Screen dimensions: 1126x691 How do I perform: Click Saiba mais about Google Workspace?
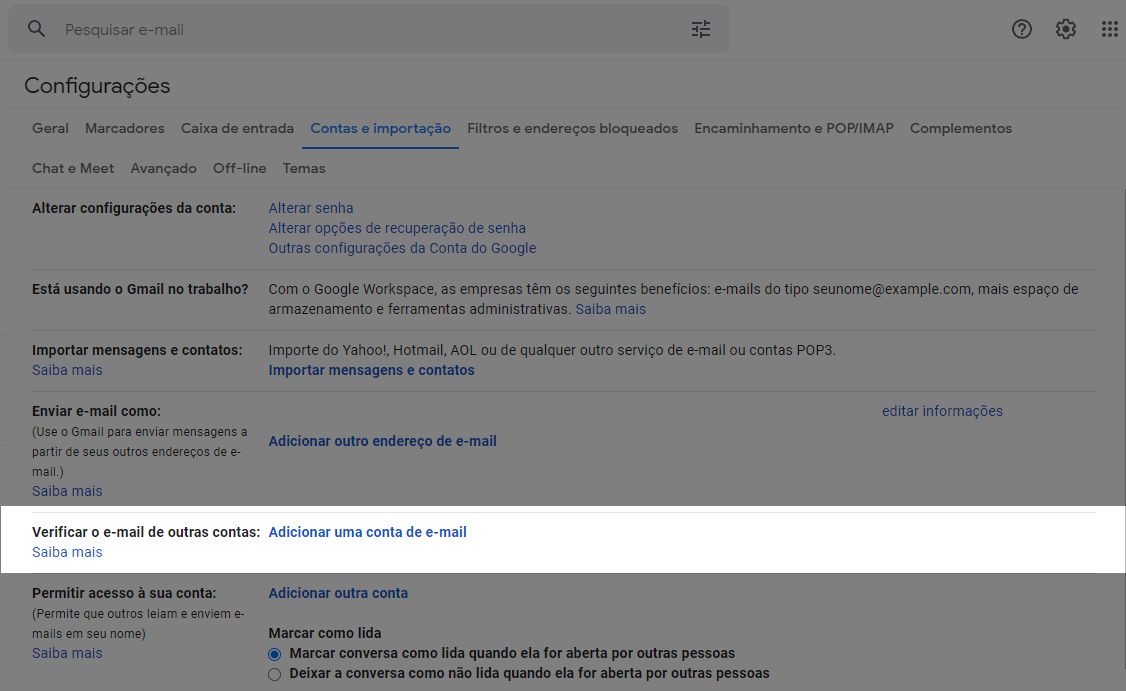610,309
